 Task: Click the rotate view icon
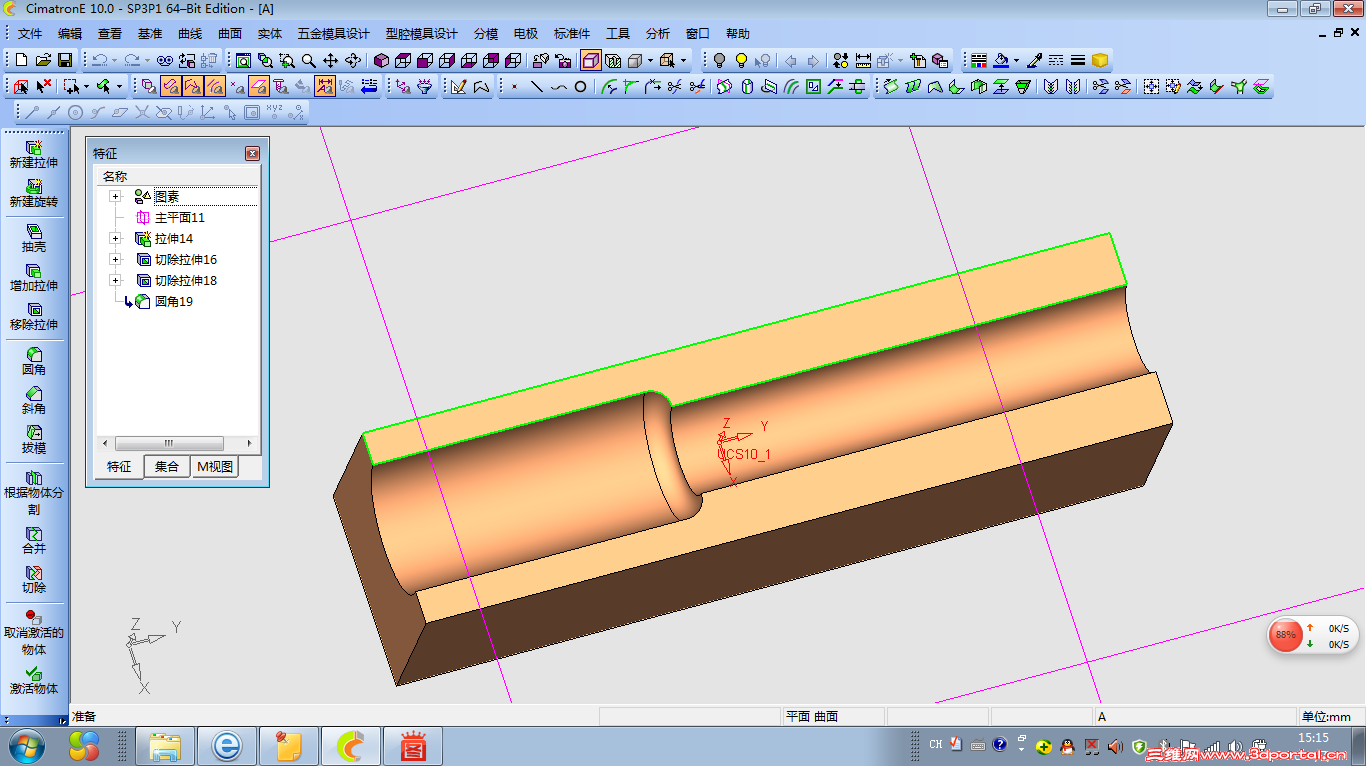352,60
